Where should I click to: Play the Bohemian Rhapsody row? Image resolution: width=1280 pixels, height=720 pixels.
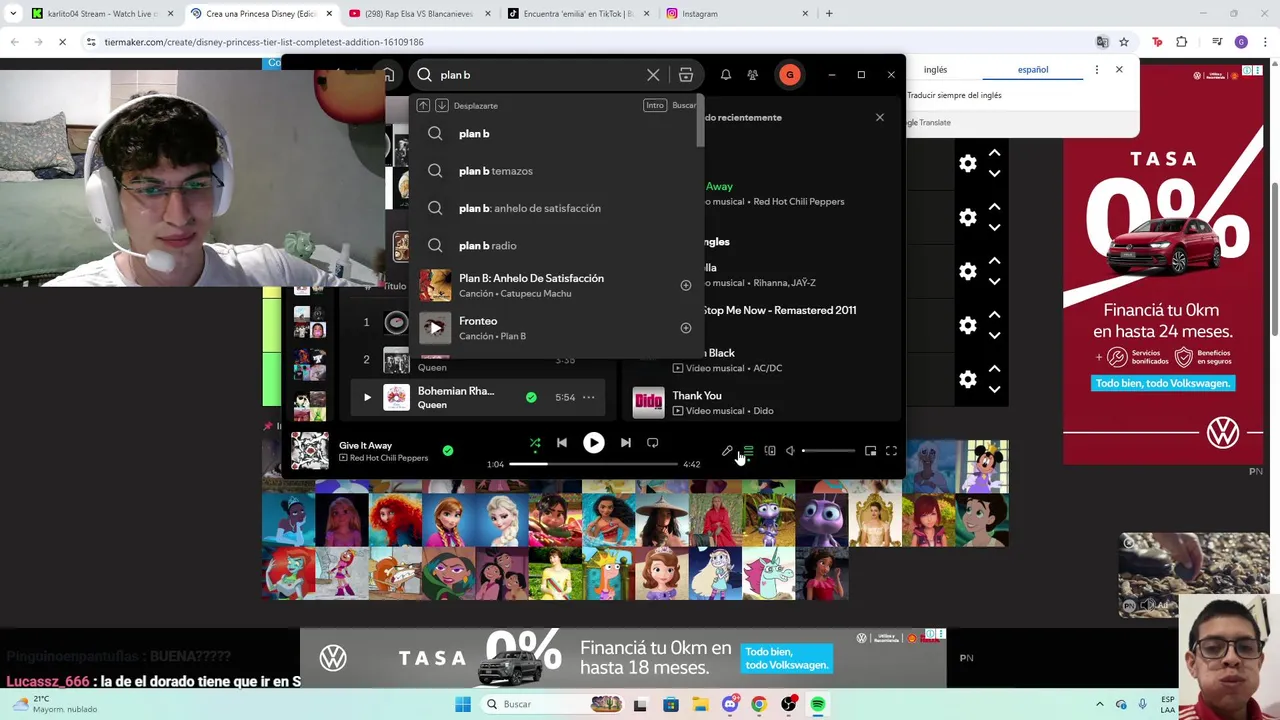pyautogui.click(x=367, y=398)
